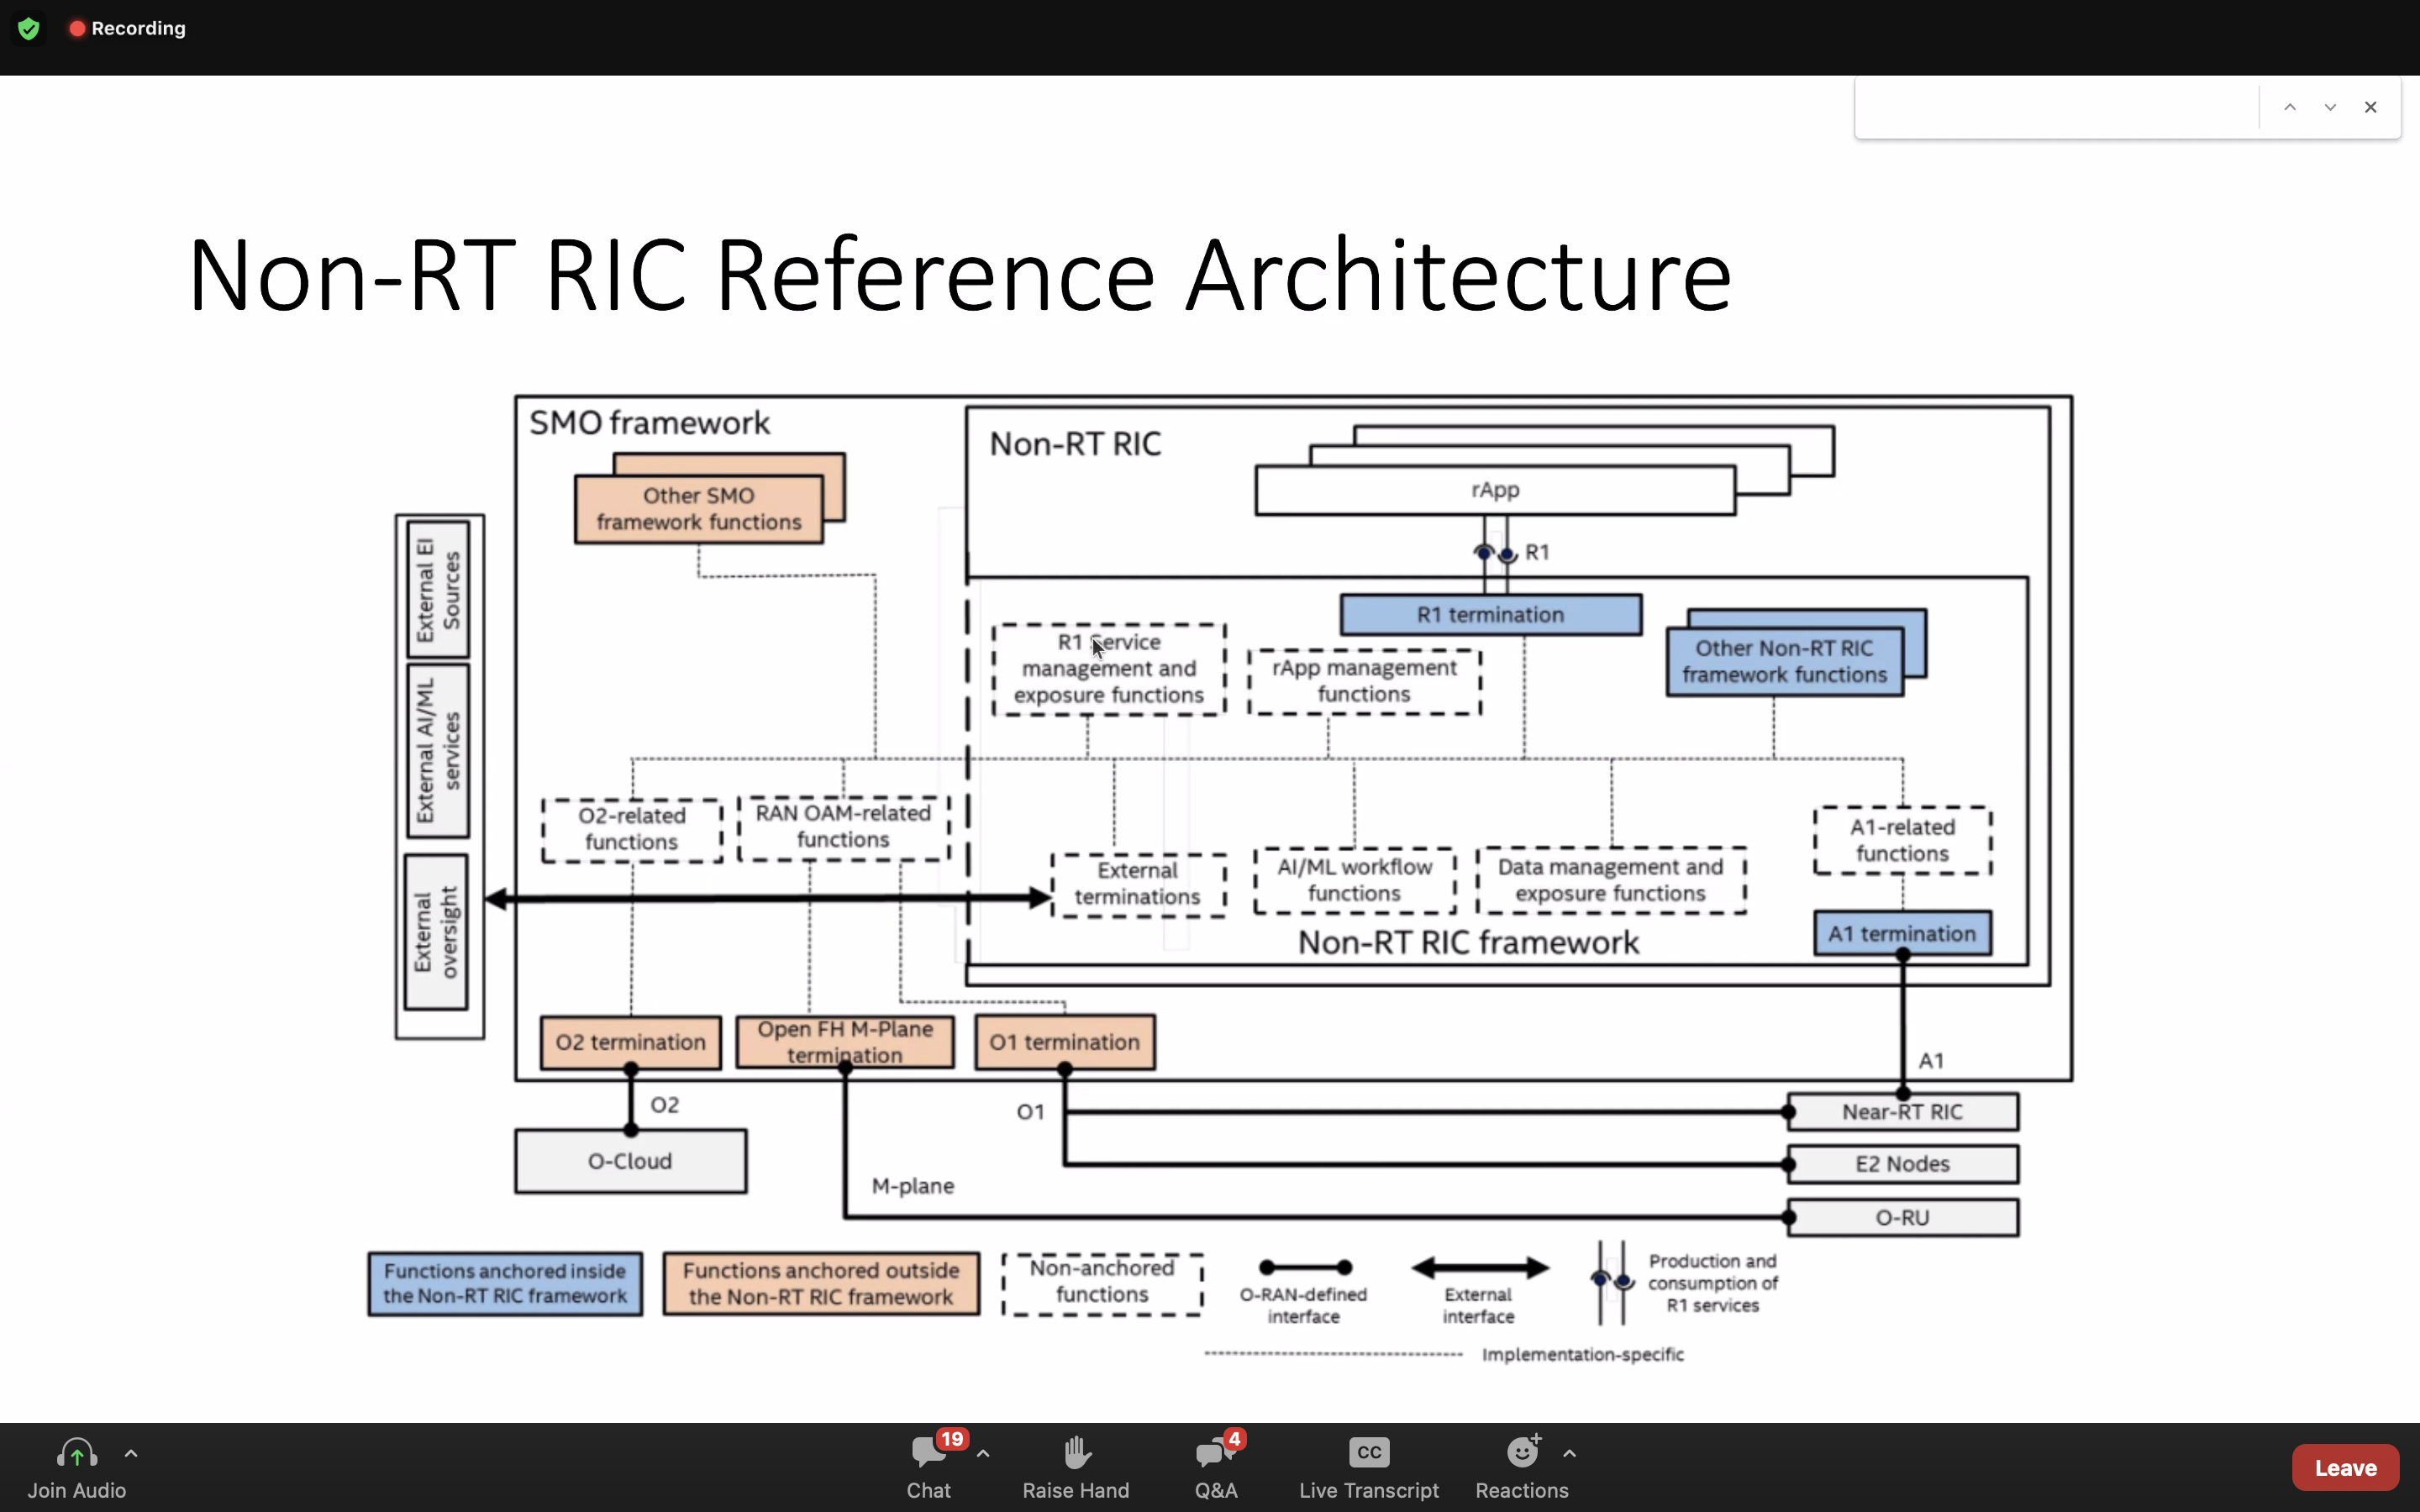Click the red Recording indicator
This screenshot has height=1512, width=2420.
tap(127, 28)
